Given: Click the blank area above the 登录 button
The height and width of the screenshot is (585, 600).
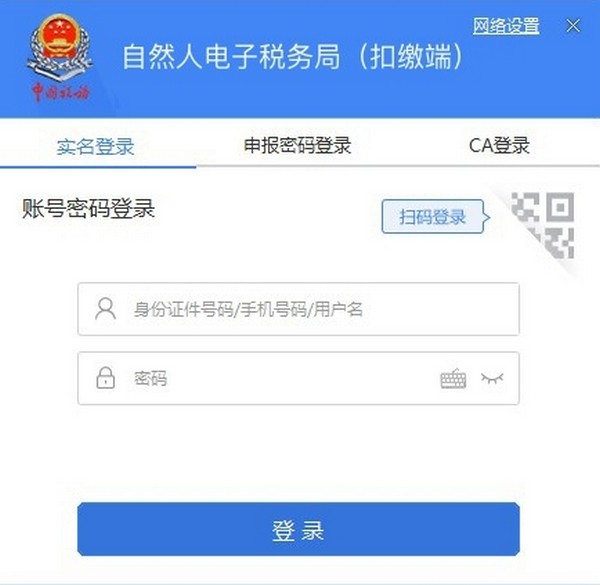Looking at the screenshot, I should click(298, 453).
